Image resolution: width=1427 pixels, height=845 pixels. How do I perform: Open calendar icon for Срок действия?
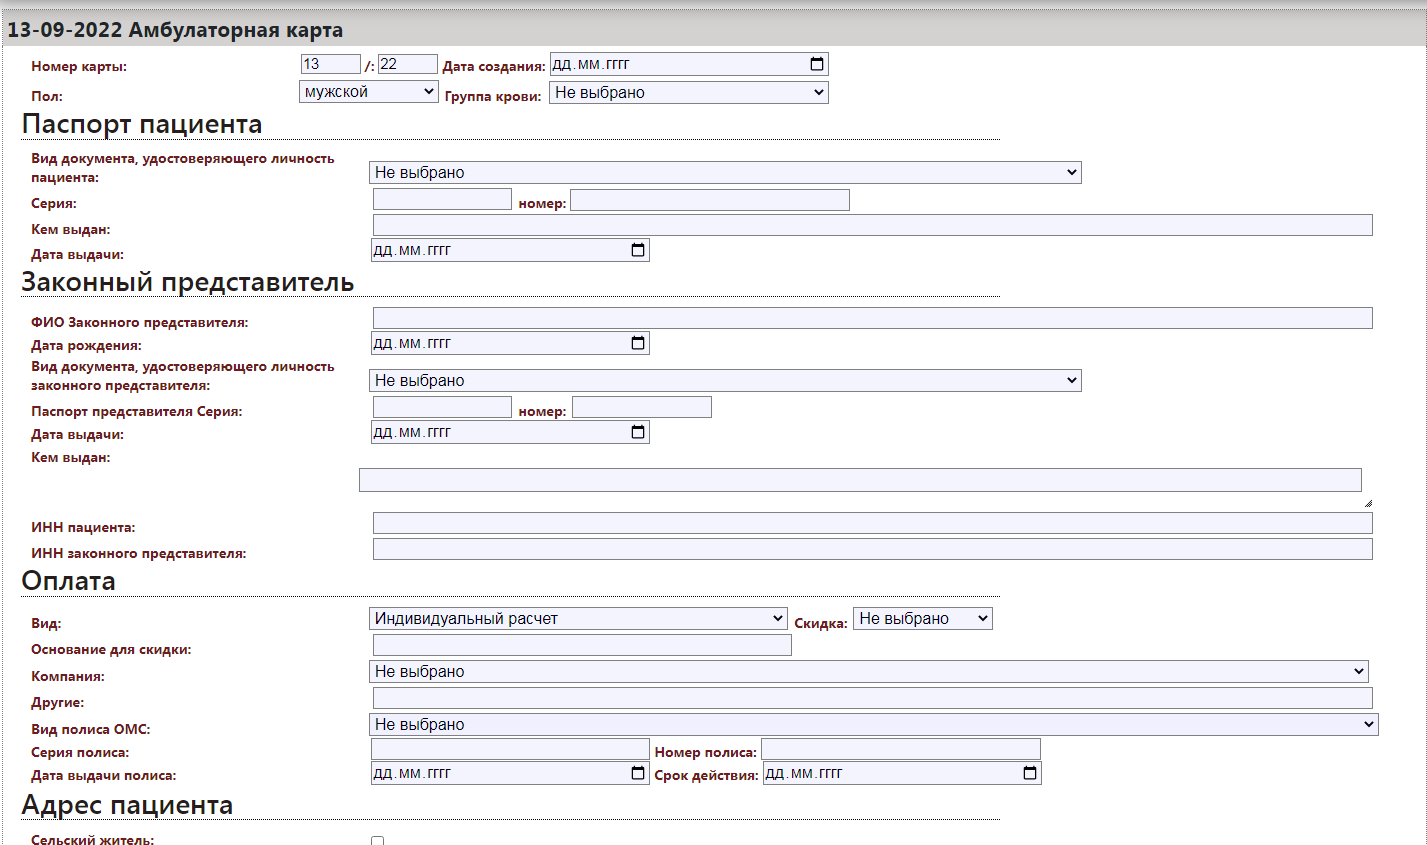click(1030, 773)
